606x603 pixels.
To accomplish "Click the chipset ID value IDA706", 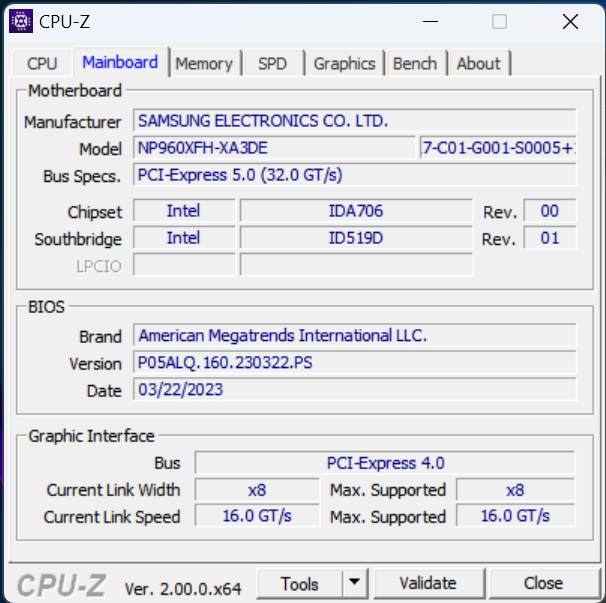I will tap(356, 211).
